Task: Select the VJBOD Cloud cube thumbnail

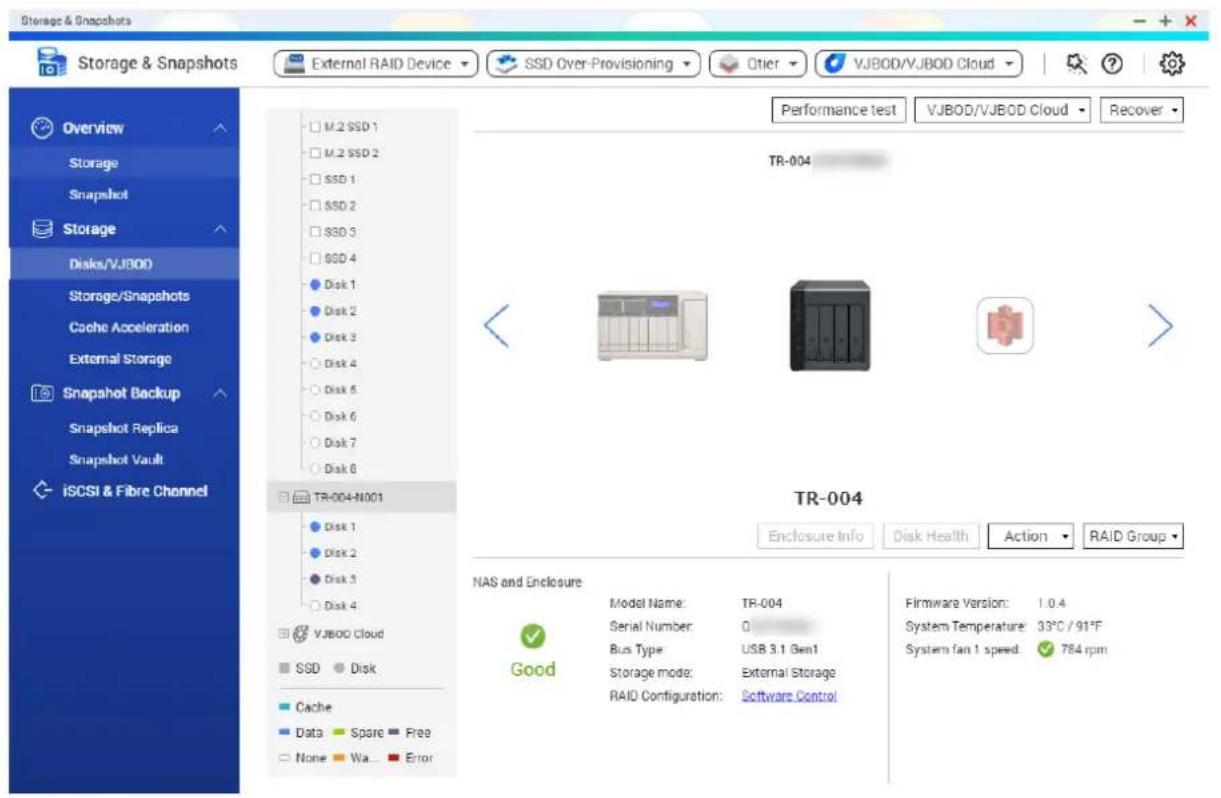Action: (1004, 326)
